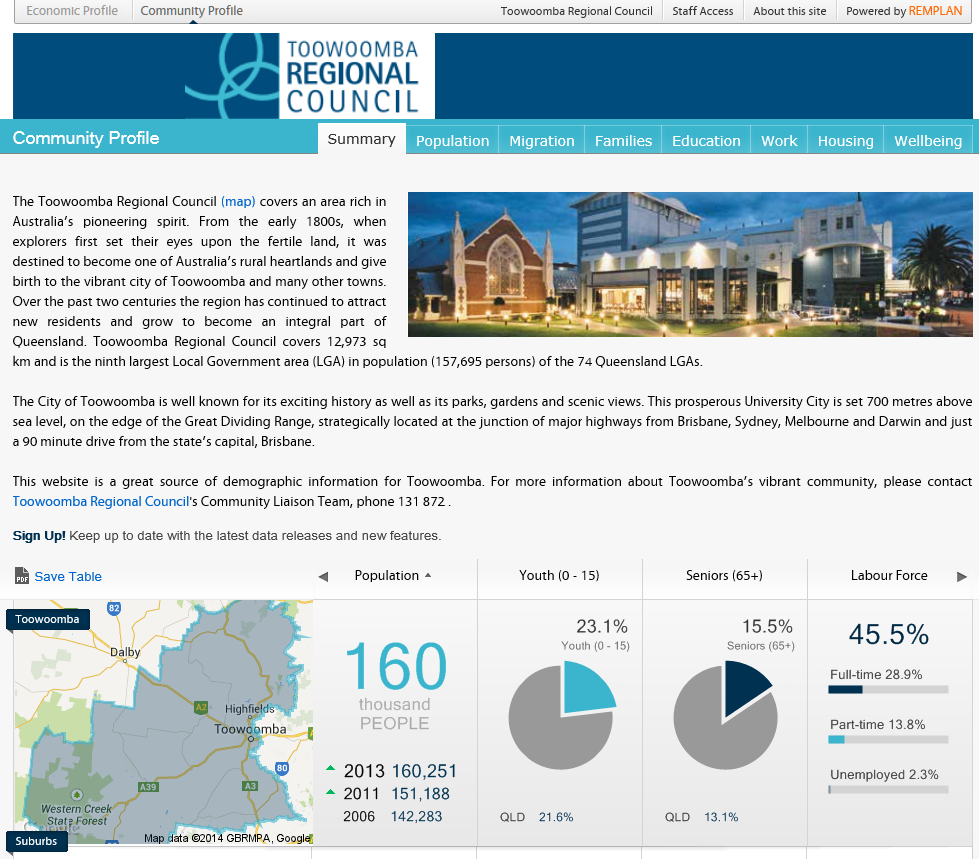Select the Seniors (65+) column header

[724, 576]
